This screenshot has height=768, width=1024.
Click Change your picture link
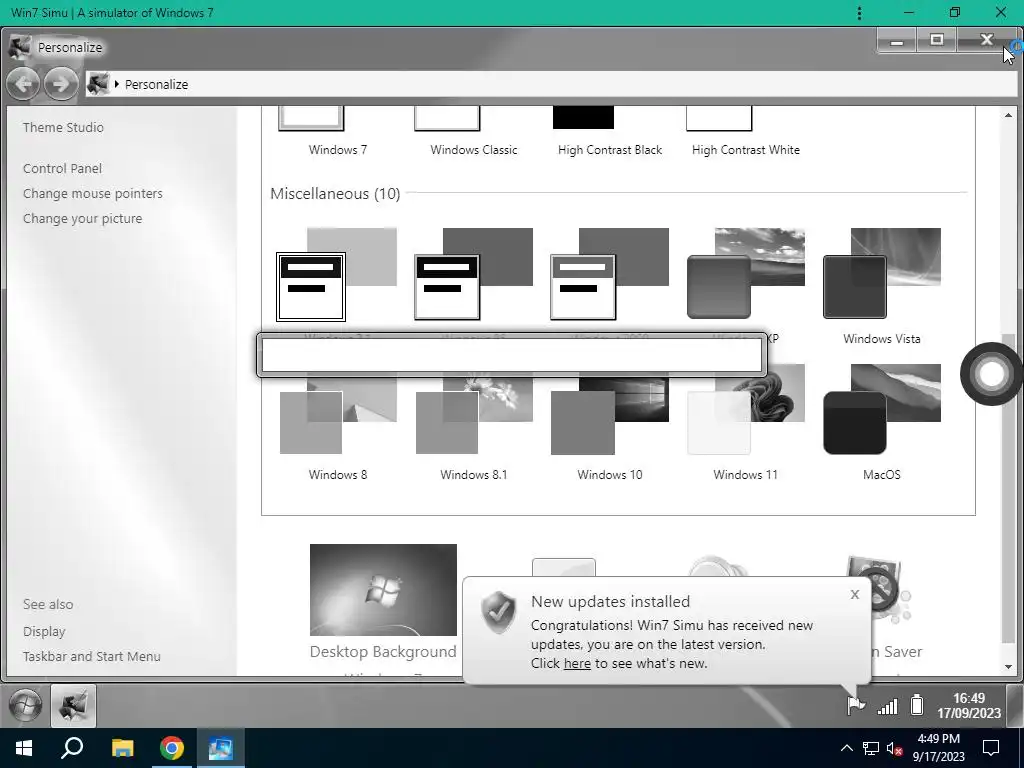point(82,218)
